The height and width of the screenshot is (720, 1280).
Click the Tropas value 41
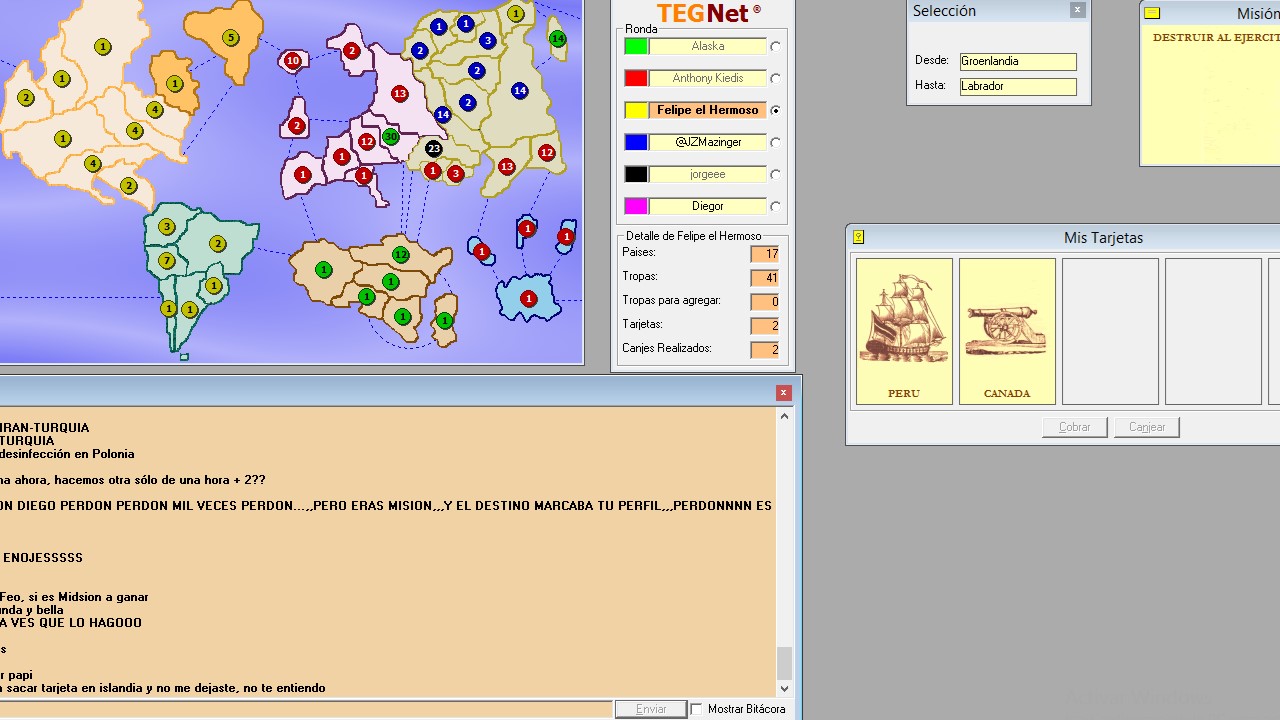pyautogui.click(x=765, y=278)
